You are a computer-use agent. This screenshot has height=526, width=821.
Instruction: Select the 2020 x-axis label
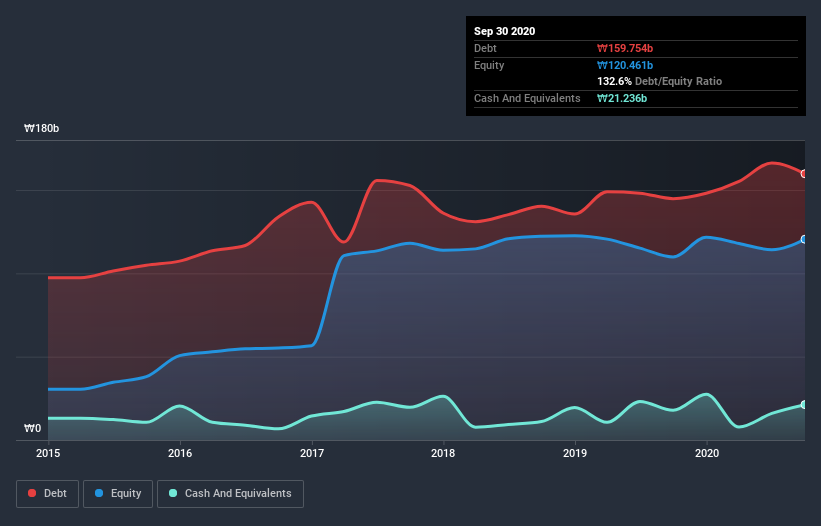pyautogui.click(x=707, y=453)
